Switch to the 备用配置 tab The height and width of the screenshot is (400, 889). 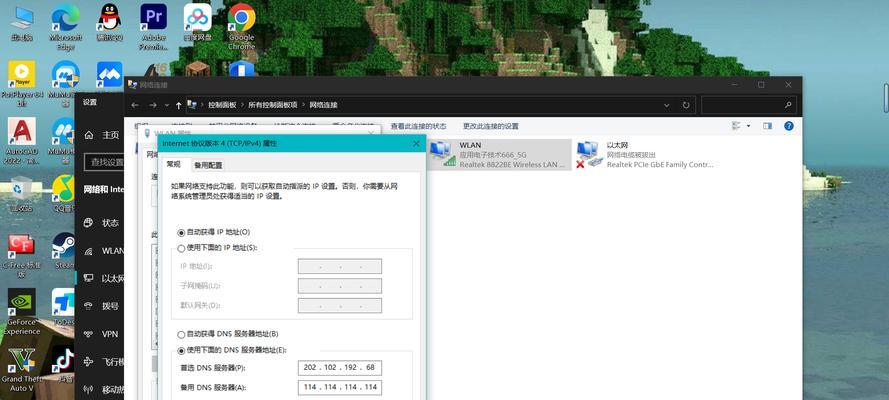click(x=208, y=165)
